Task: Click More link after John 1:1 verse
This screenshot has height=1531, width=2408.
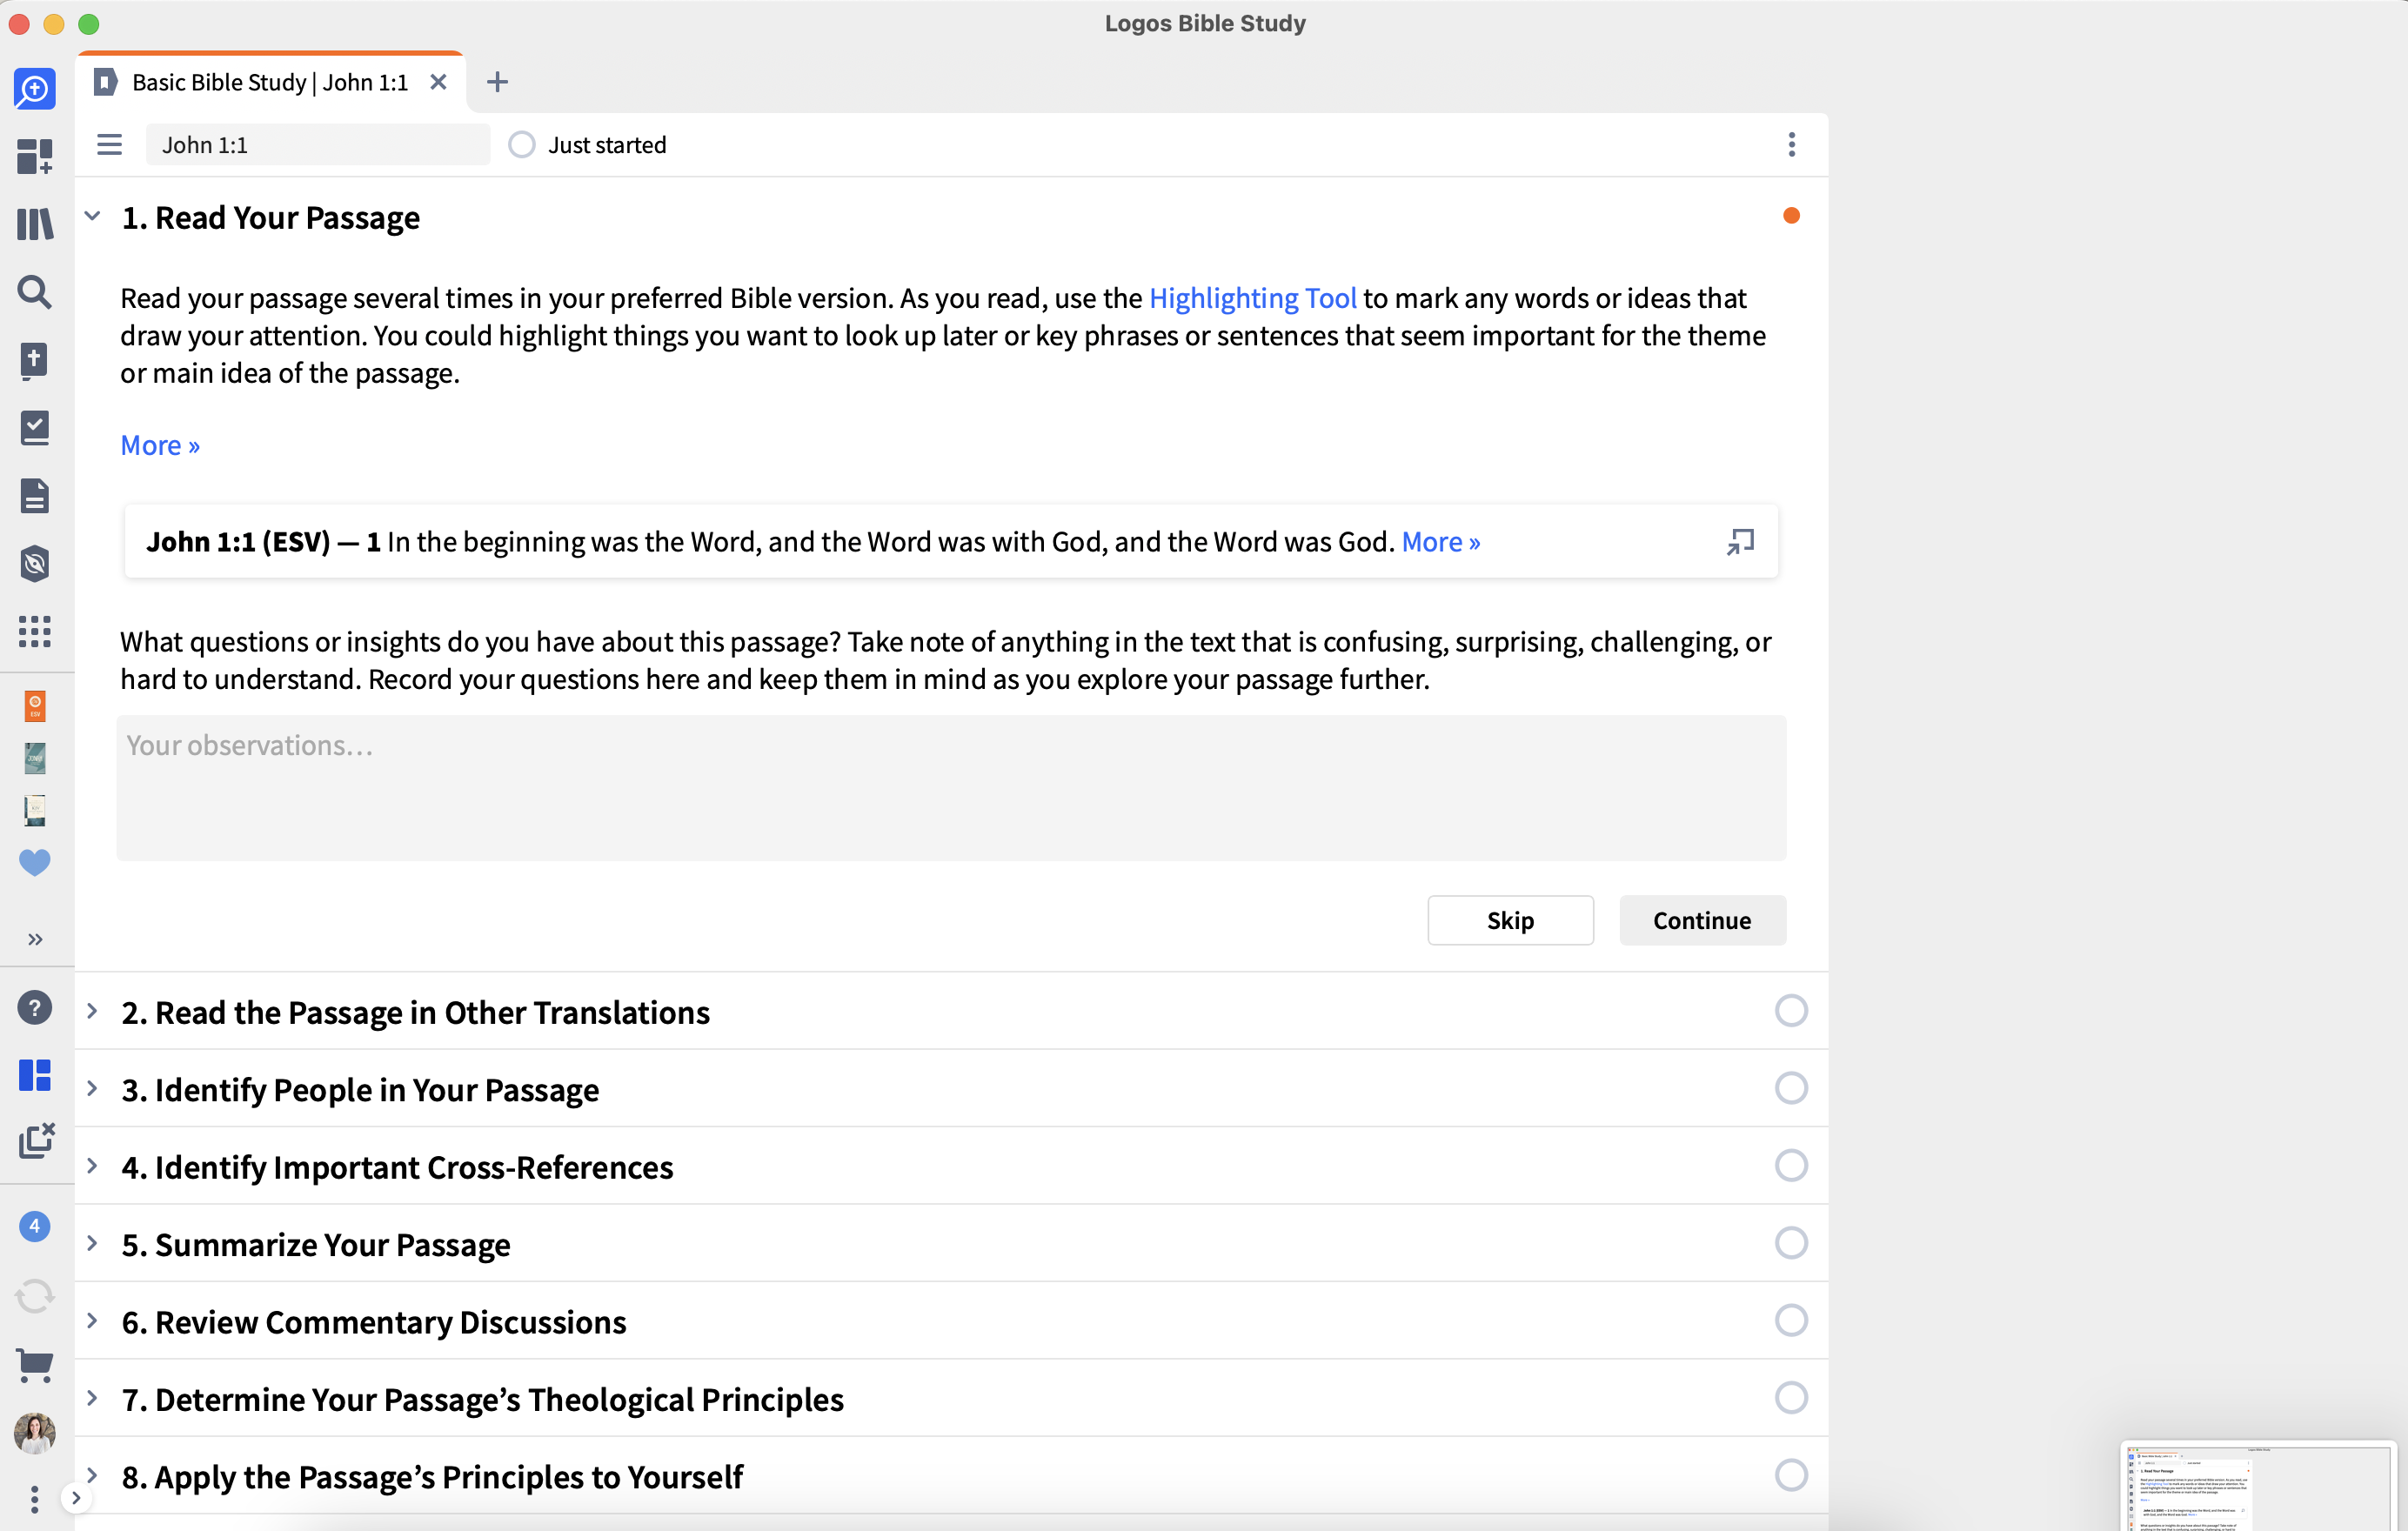Action: pyautogui.click(x=1441, y=542)
